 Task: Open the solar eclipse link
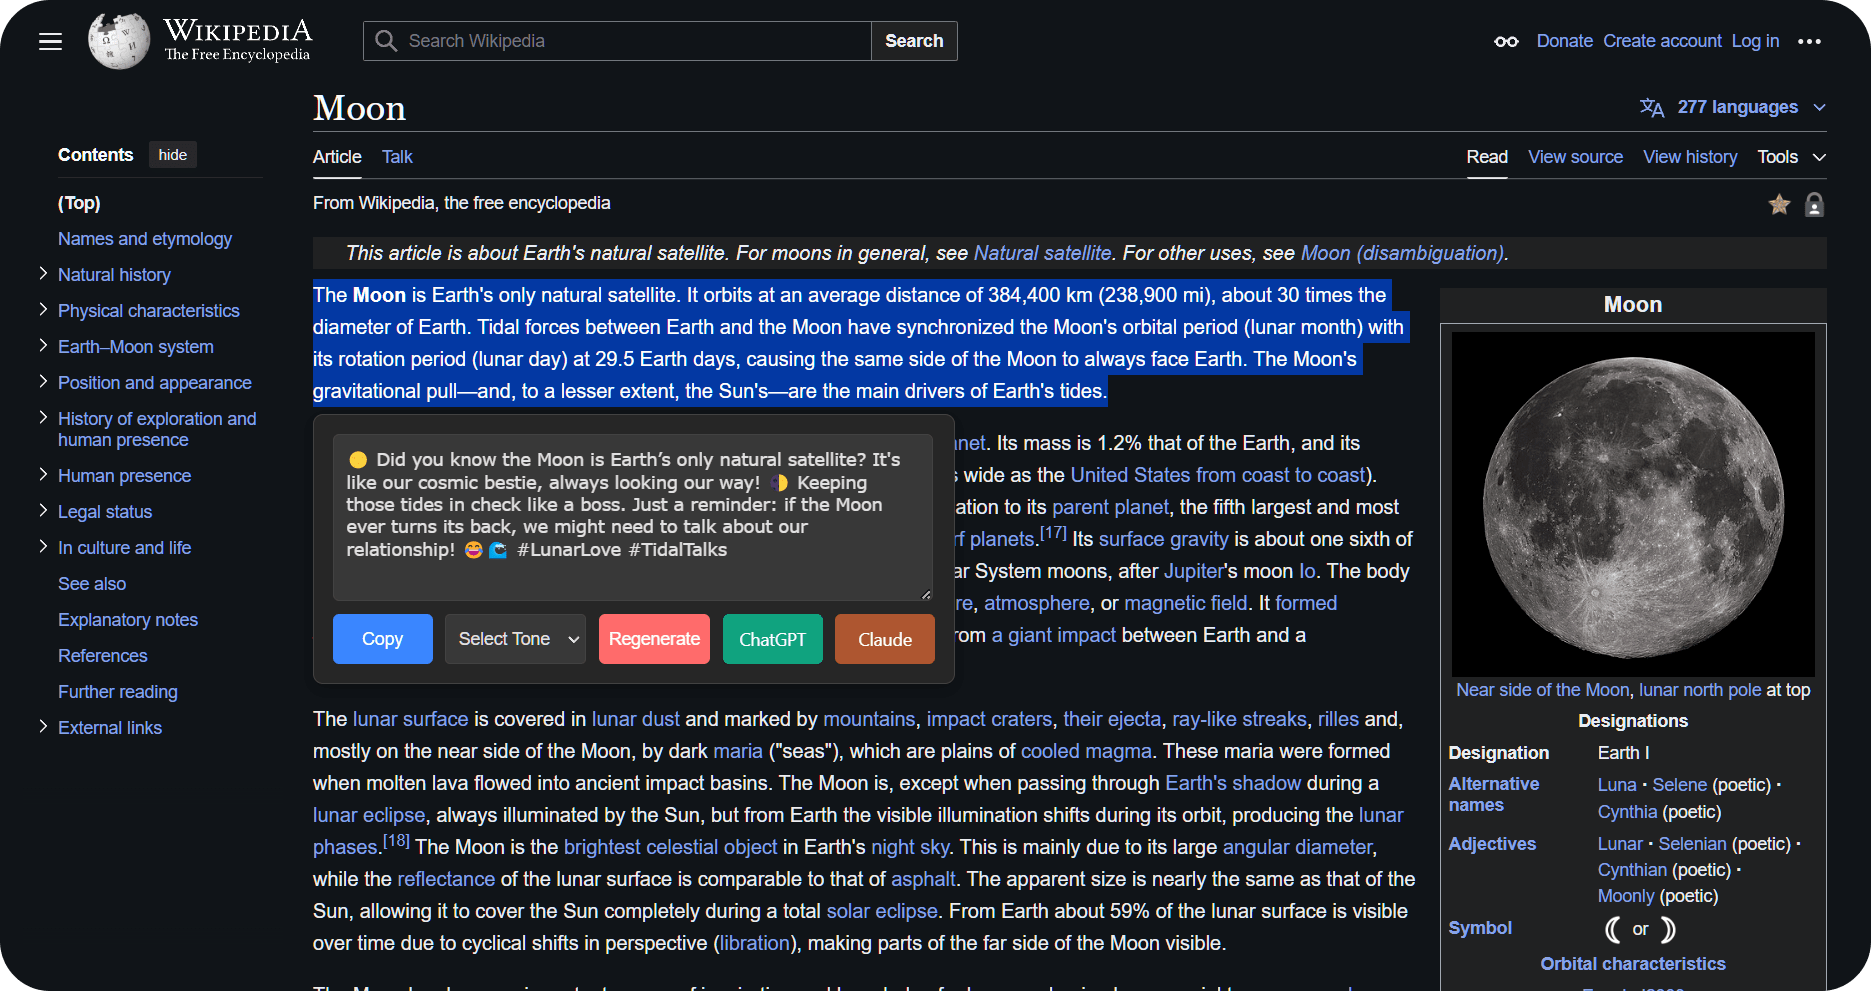pos(882,911)
